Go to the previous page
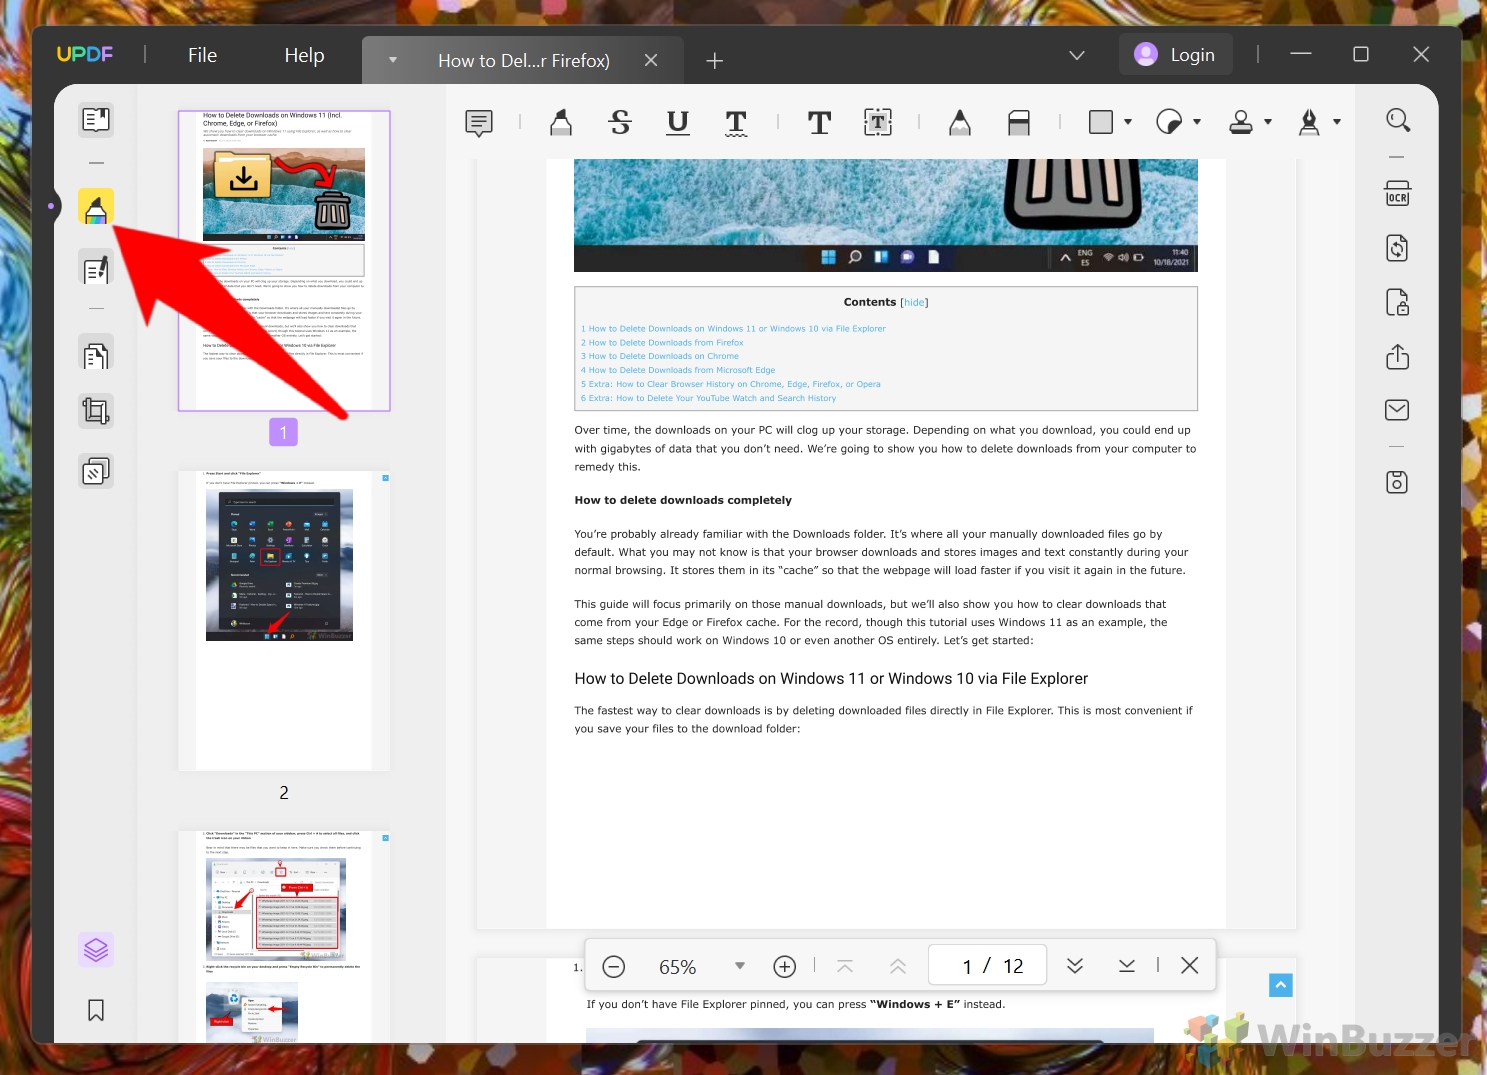1487x1075 pixels. tap(898, 966)
